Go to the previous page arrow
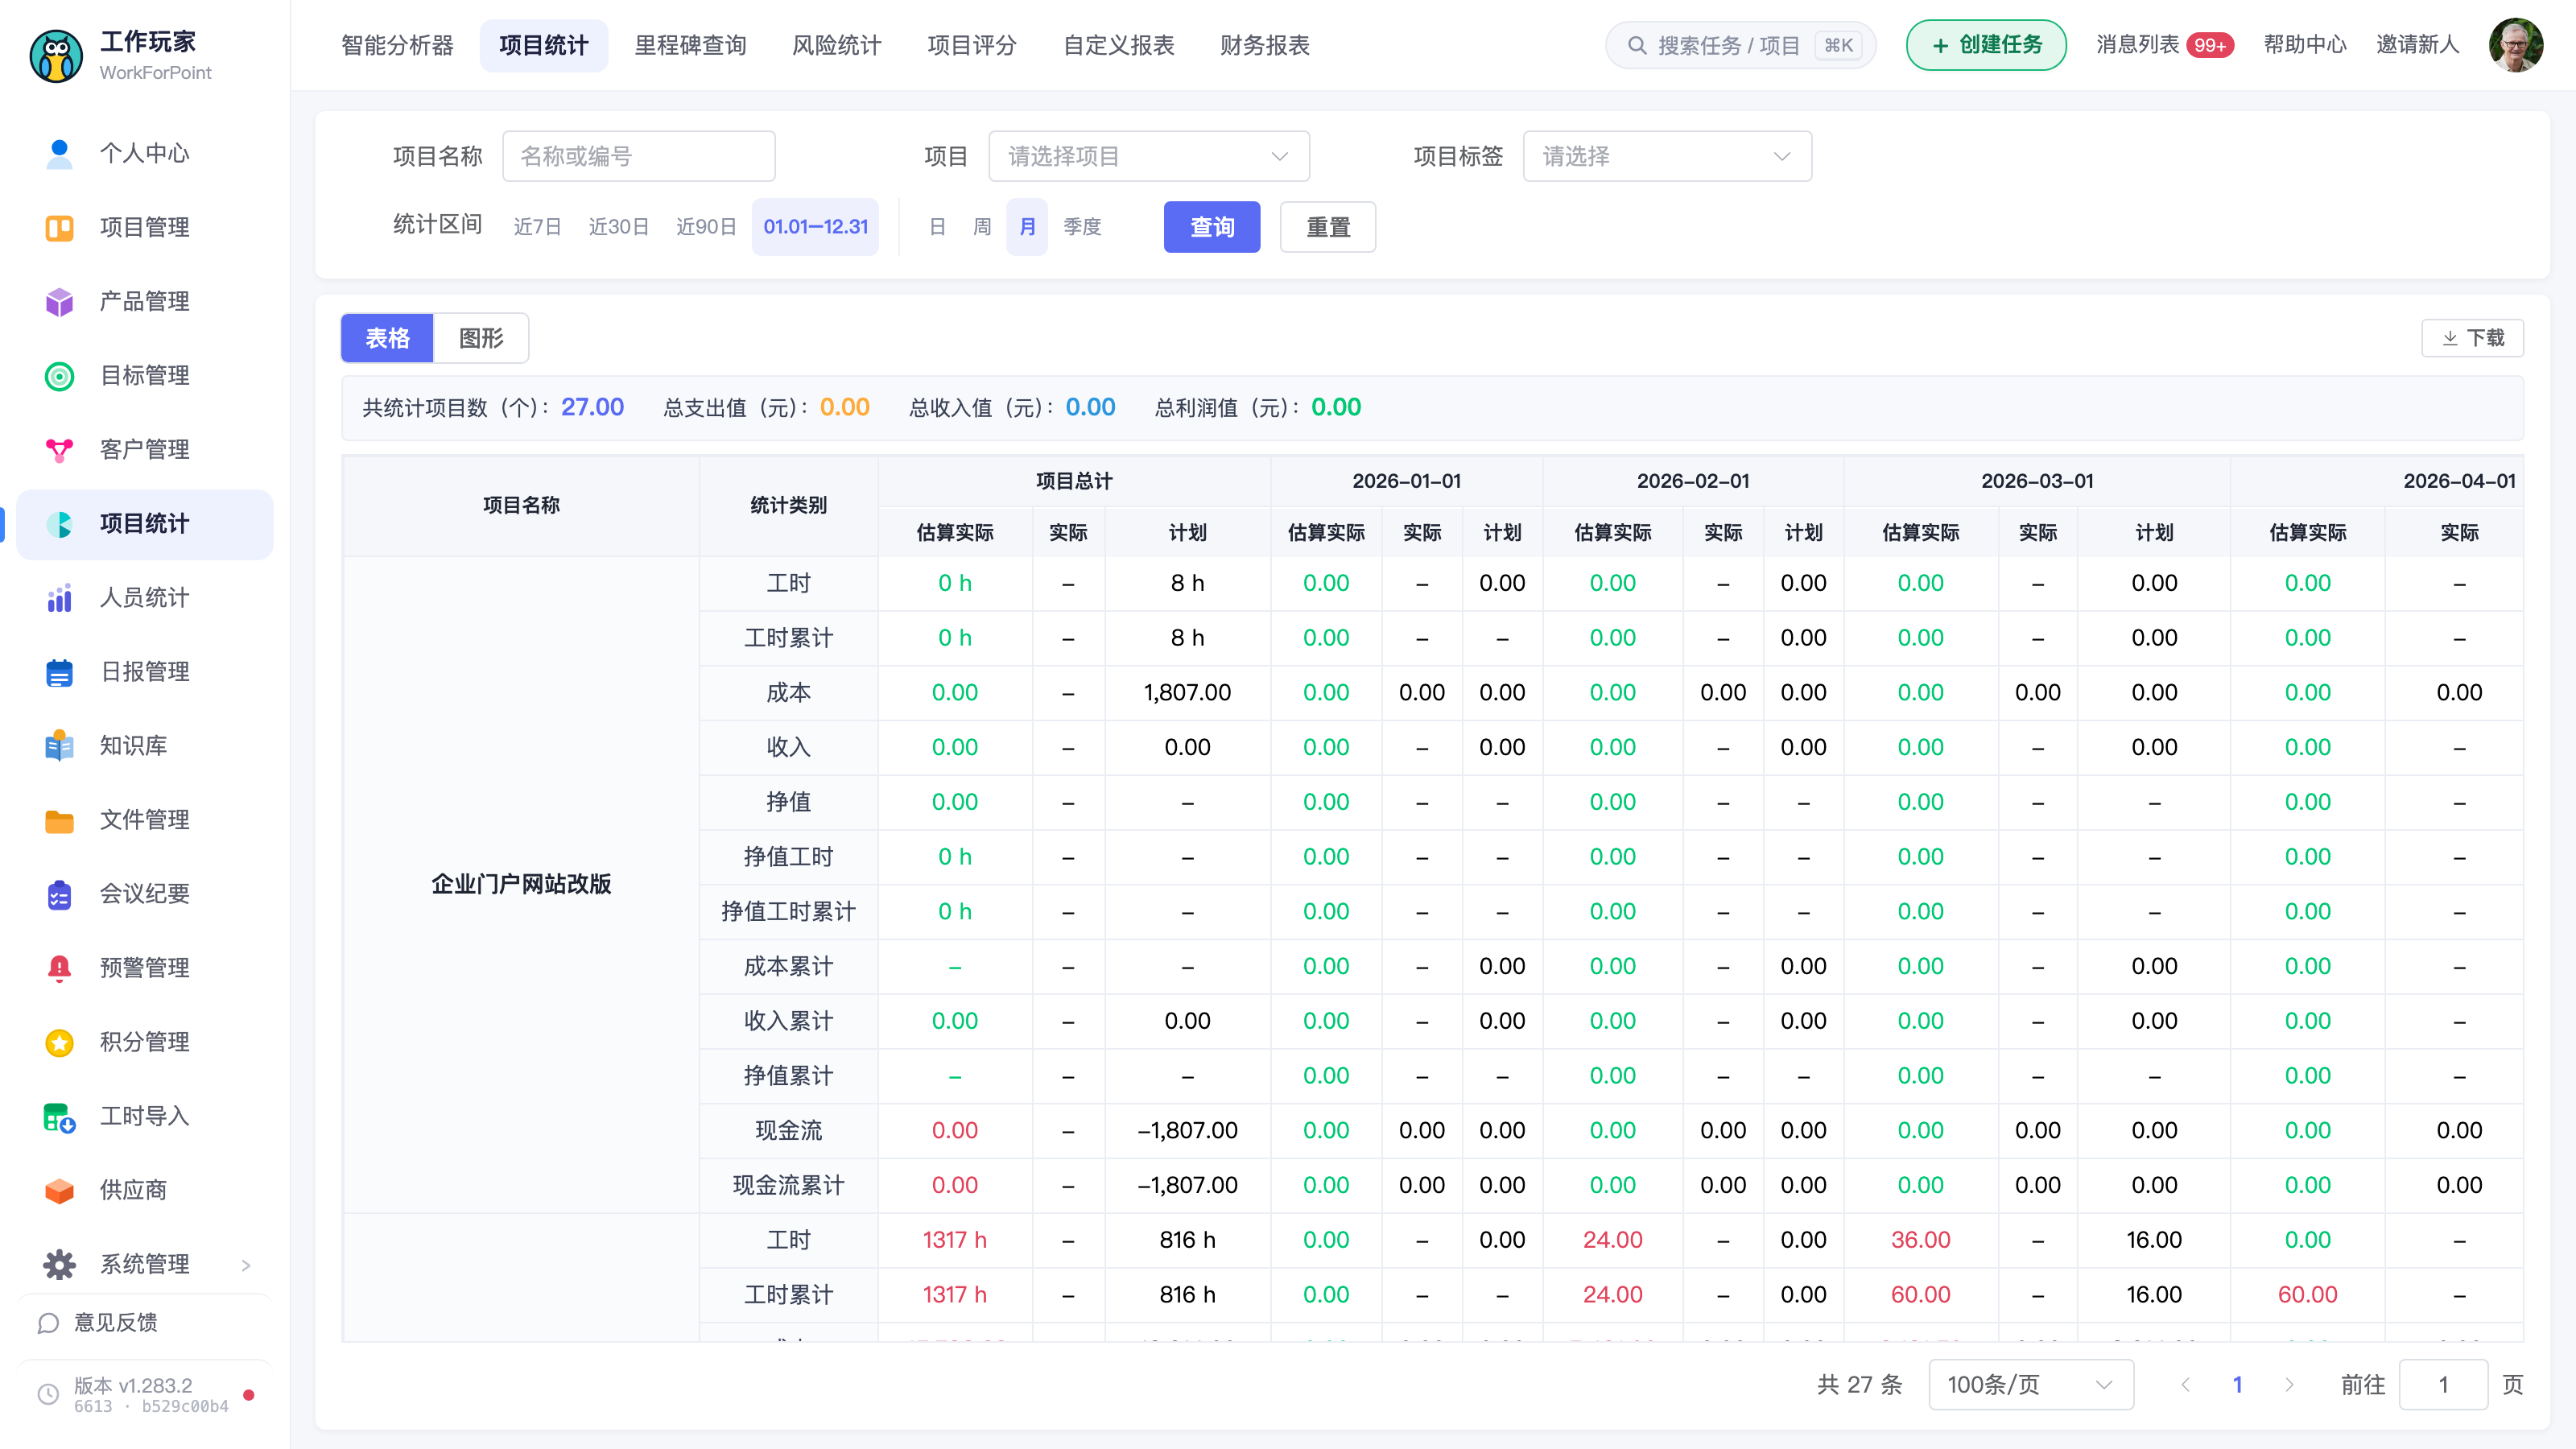Image resolution: width=2576 pixels, height=1449 pixels. (2185, 1384)
